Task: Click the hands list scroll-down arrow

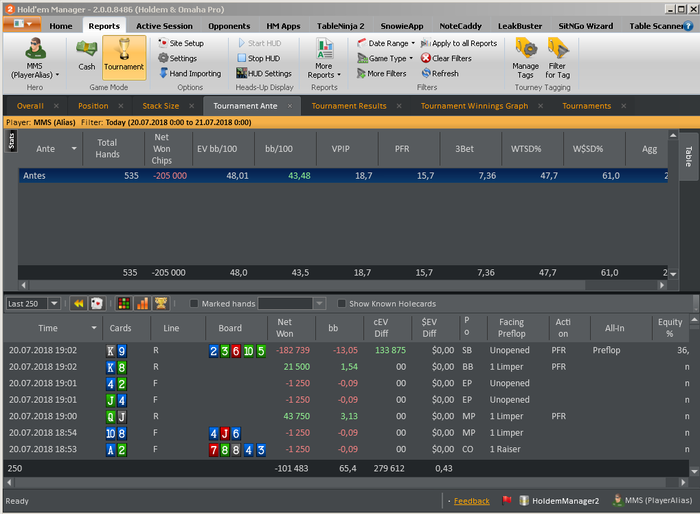Action: (694, 471)
